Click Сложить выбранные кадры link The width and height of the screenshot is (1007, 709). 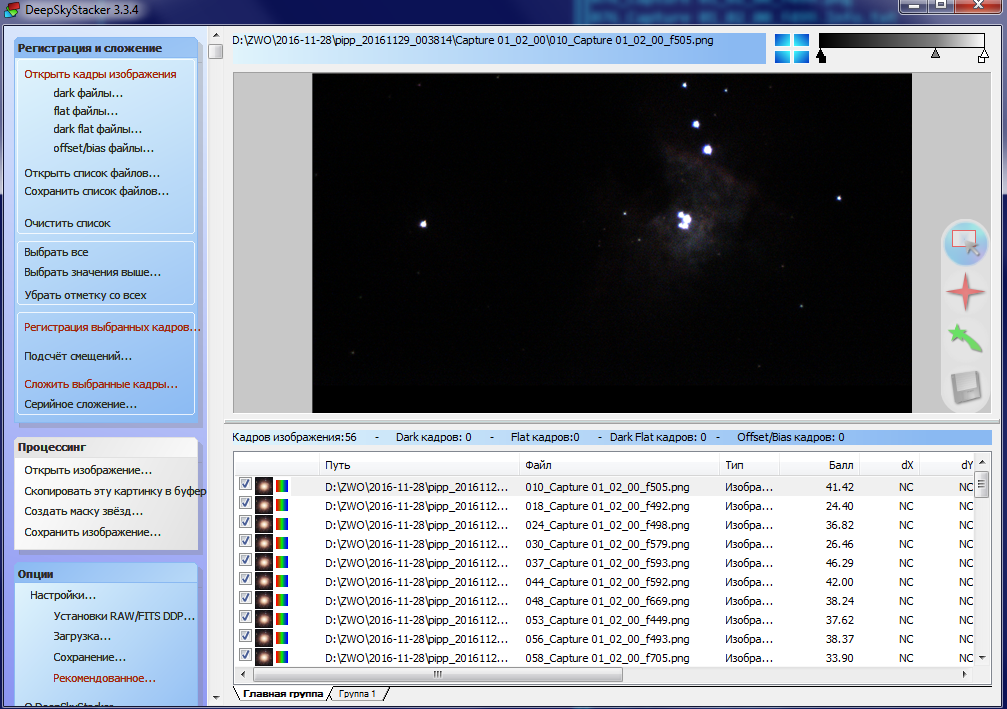pyautogui.click(x=101, y=384)
